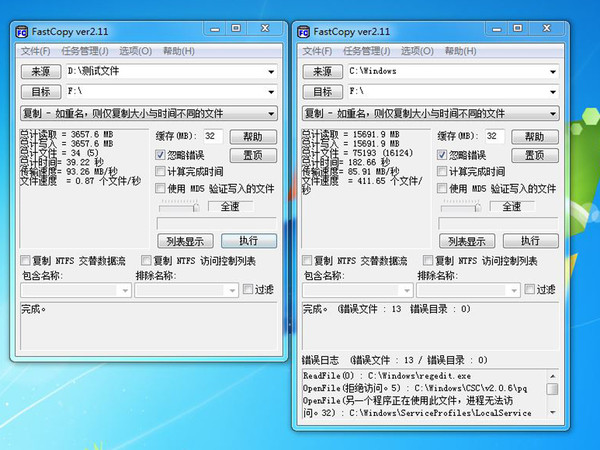The height and width of the screenshot is (450, 600).
Task: Enable 计算完成时间 in left window
Action: tap(160, 171)
